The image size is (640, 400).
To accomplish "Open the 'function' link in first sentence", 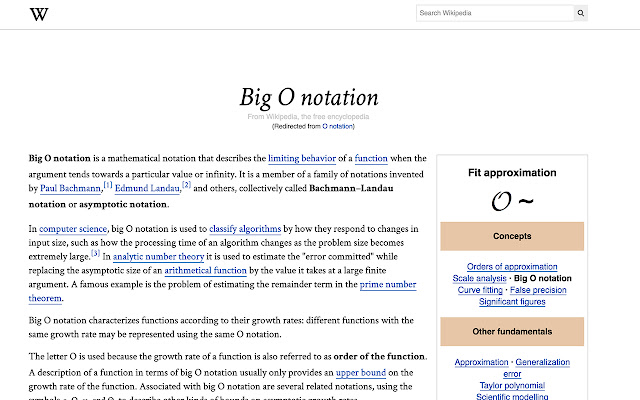I will (371, 158).
